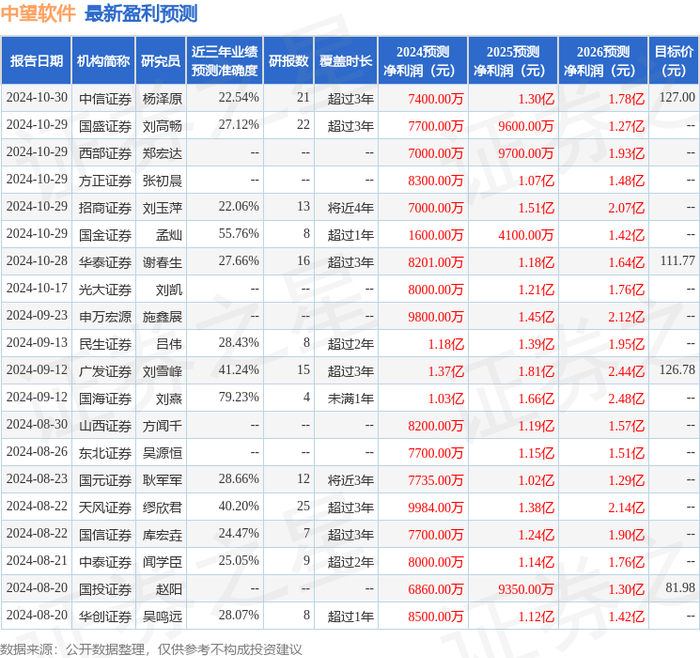Click the date cell 2024-10-30
This screenshot has height=658, width=700.
point(37,97)
